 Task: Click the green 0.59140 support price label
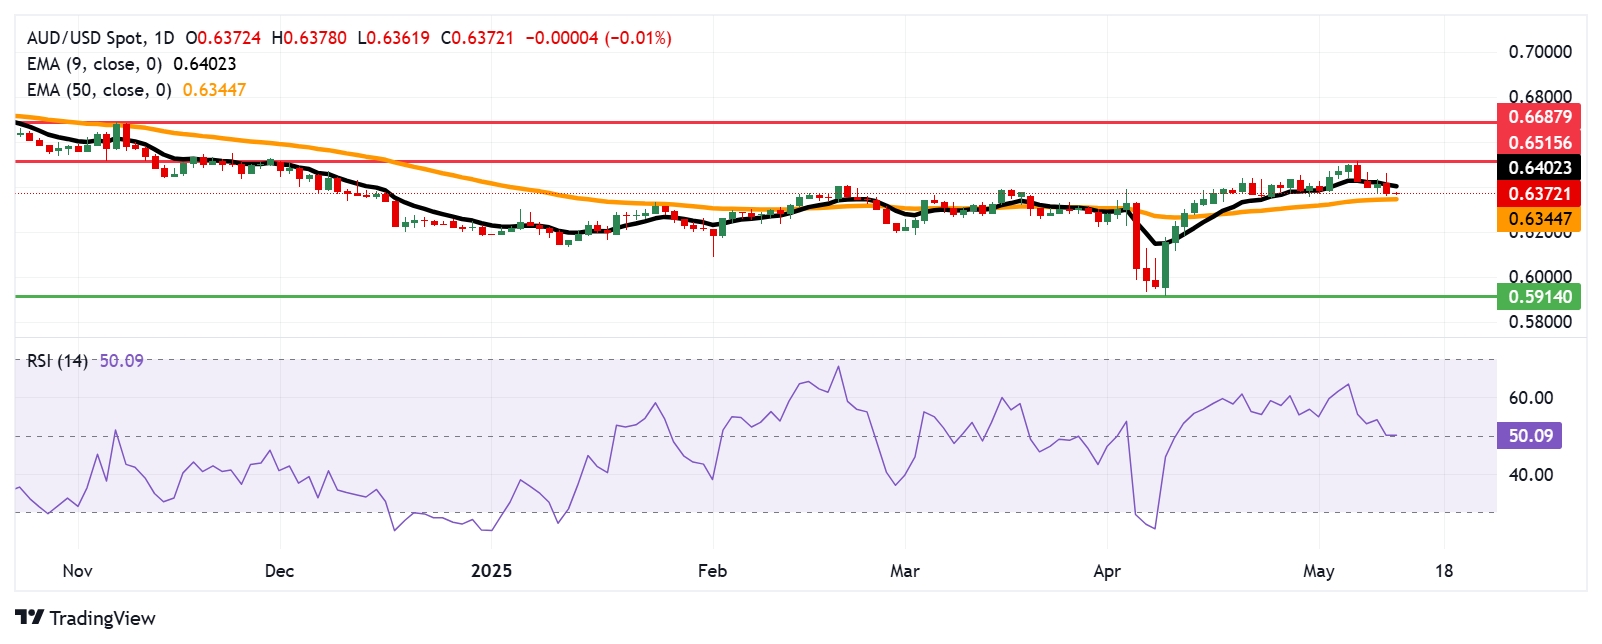click(x=1539, y=296)
